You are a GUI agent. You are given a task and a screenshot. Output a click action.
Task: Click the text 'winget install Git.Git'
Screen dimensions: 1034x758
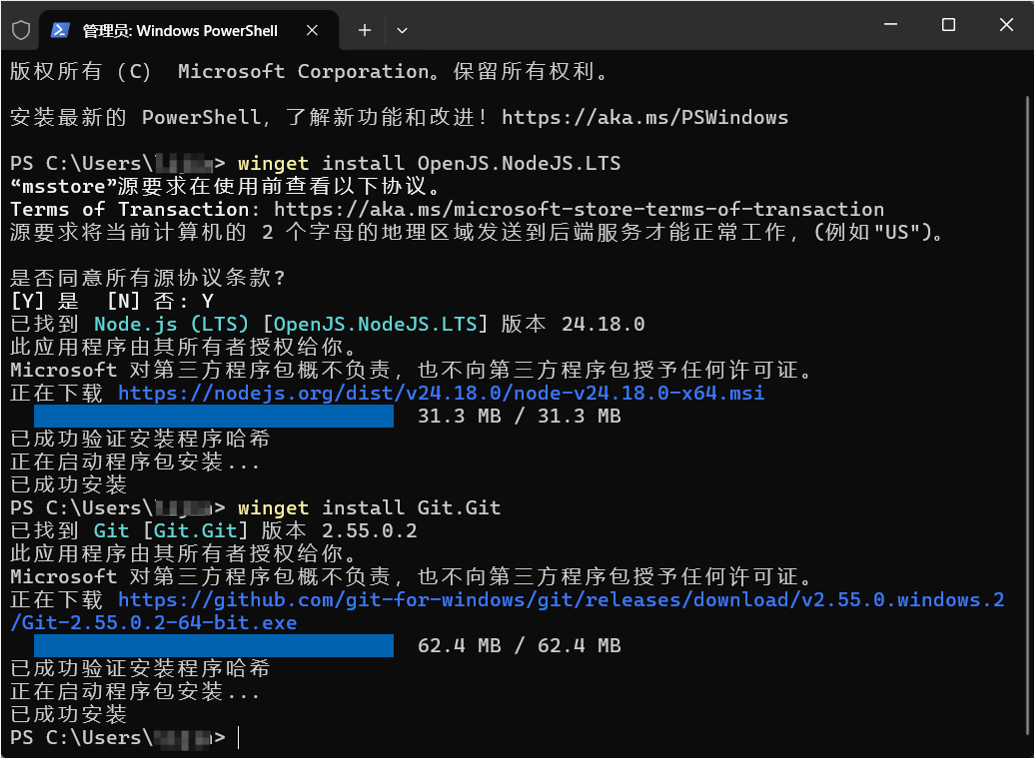[369, 508]
